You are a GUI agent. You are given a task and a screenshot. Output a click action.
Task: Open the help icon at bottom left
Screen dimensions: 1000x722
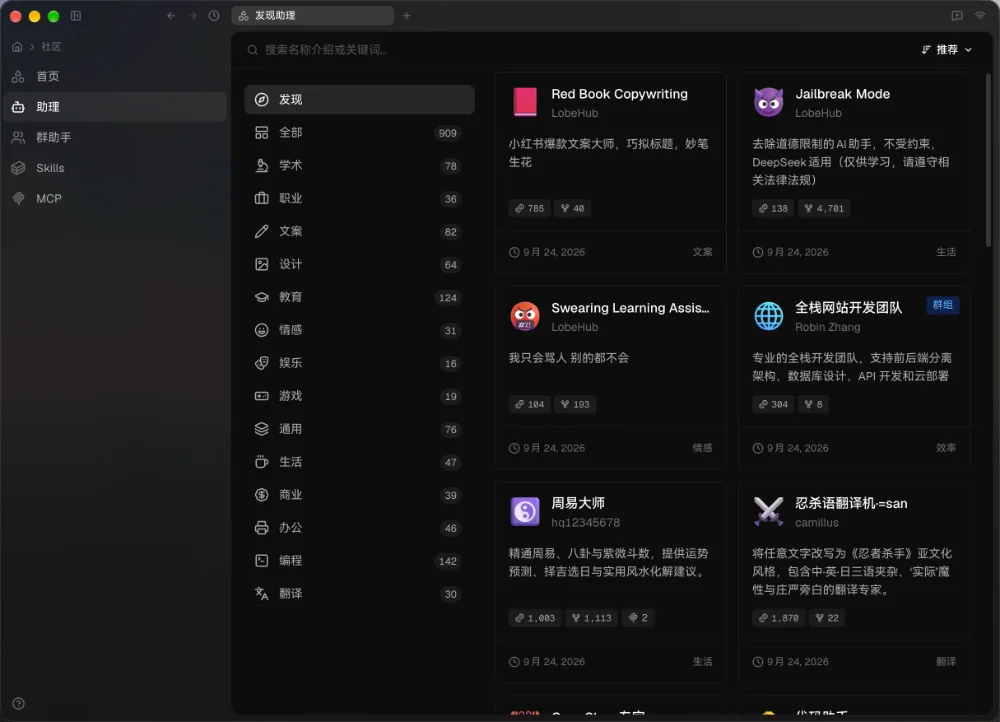(18, 704)
